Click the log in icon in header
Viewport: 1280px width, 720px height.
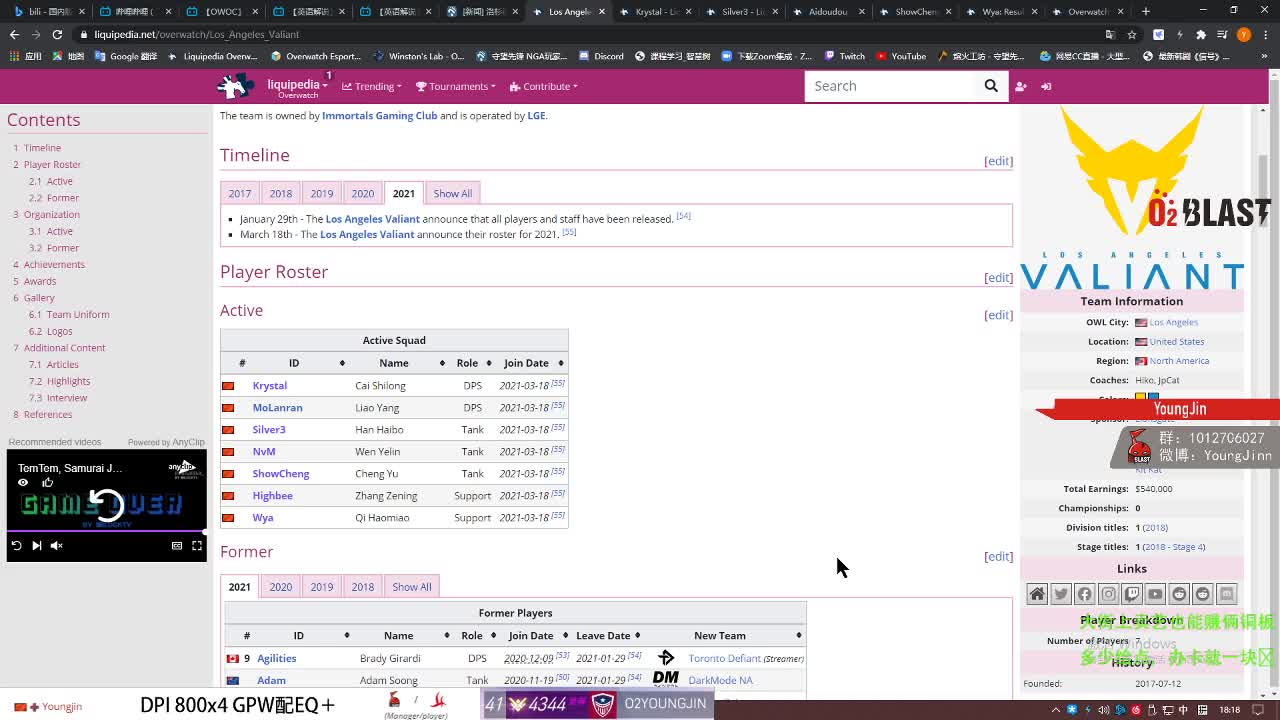coord(1046,86)
